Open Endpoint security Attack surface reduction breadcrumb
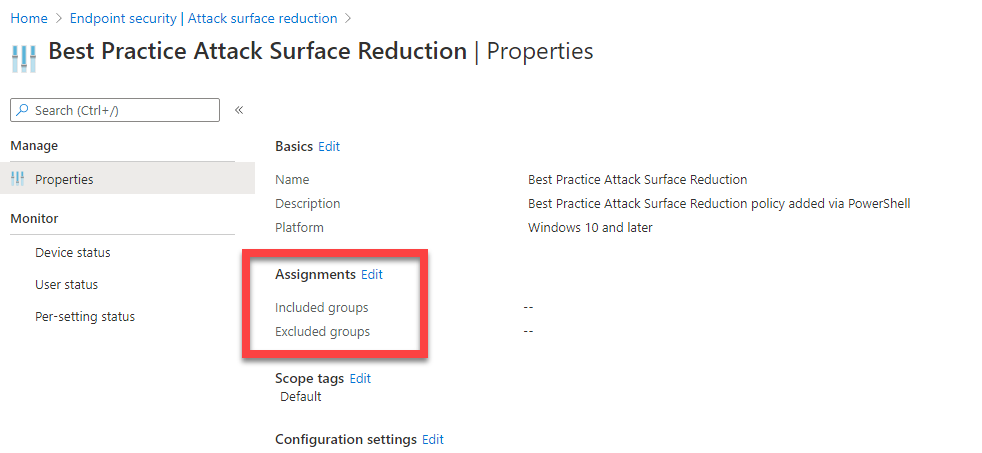Image resolution: width=982 pixels, height=453 pixels. (x=203, y=18)
